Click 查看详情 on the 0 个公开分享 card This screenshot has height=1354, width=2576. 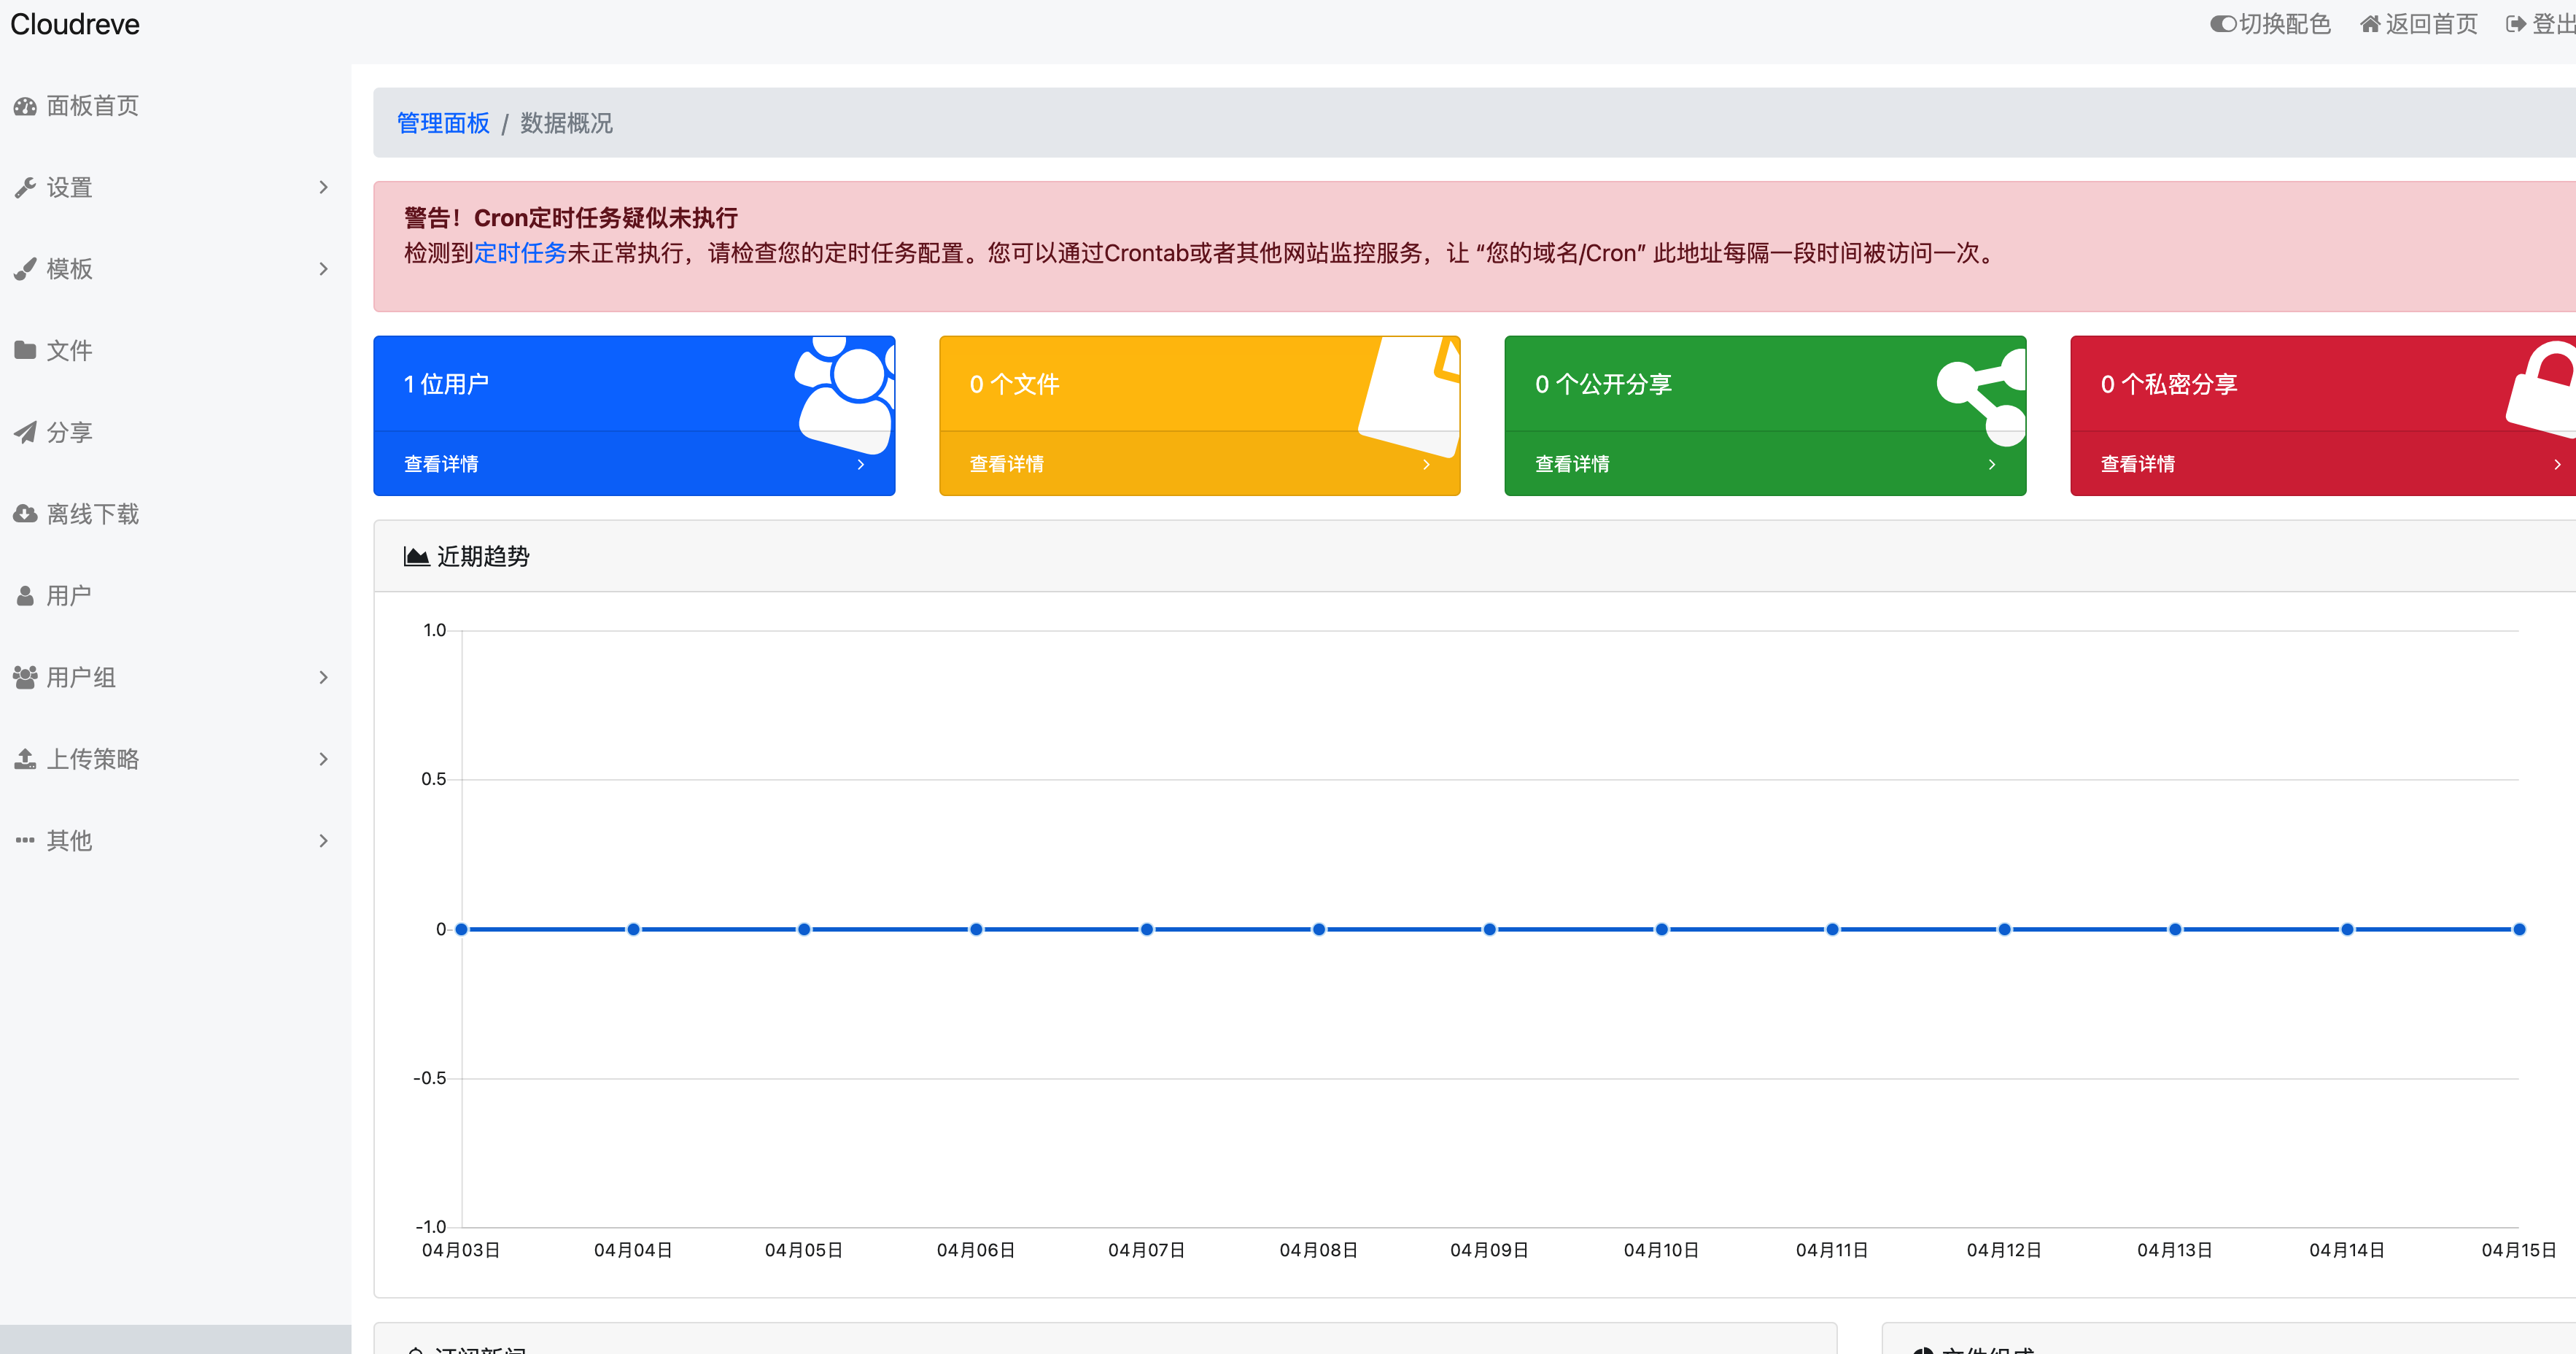(1572, 464)
